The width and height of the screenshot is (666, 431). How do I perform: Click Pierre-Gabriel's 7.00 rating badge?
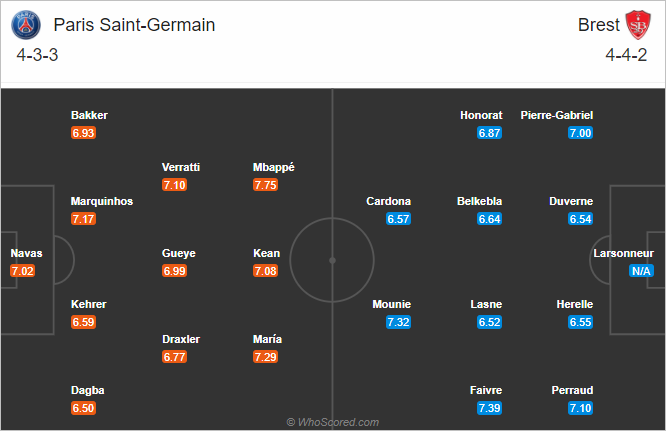tap(580, 133)
